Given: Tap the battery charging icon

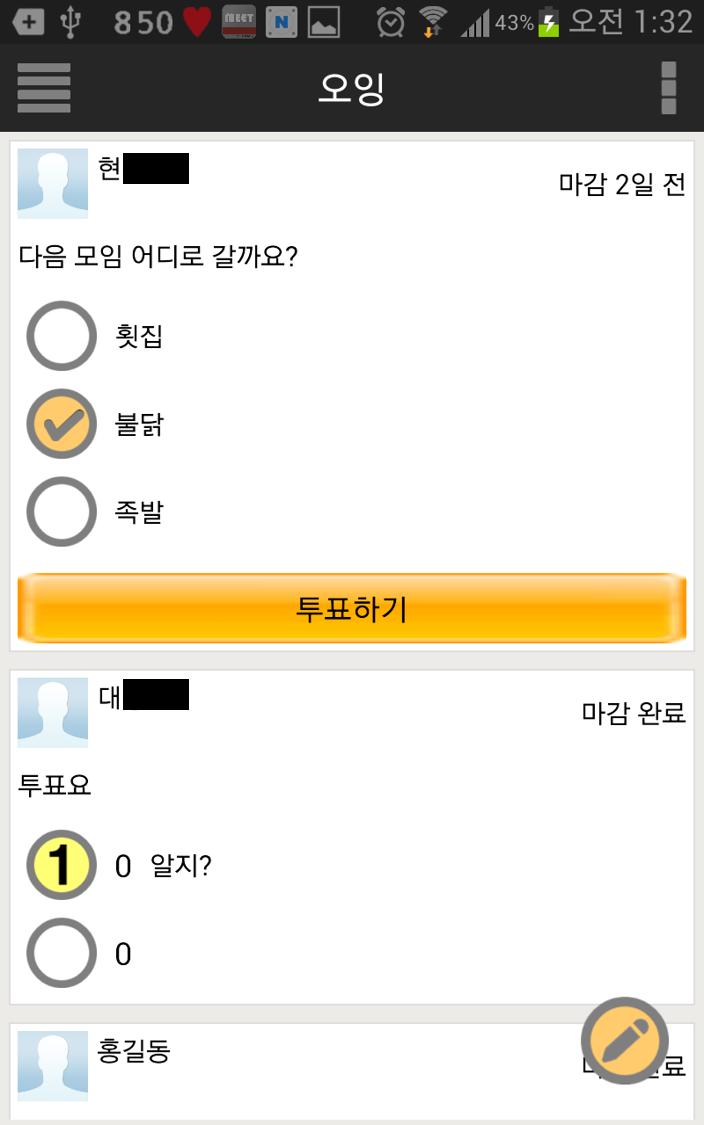Looking at the screenshot, I should (x=549, y=21).
